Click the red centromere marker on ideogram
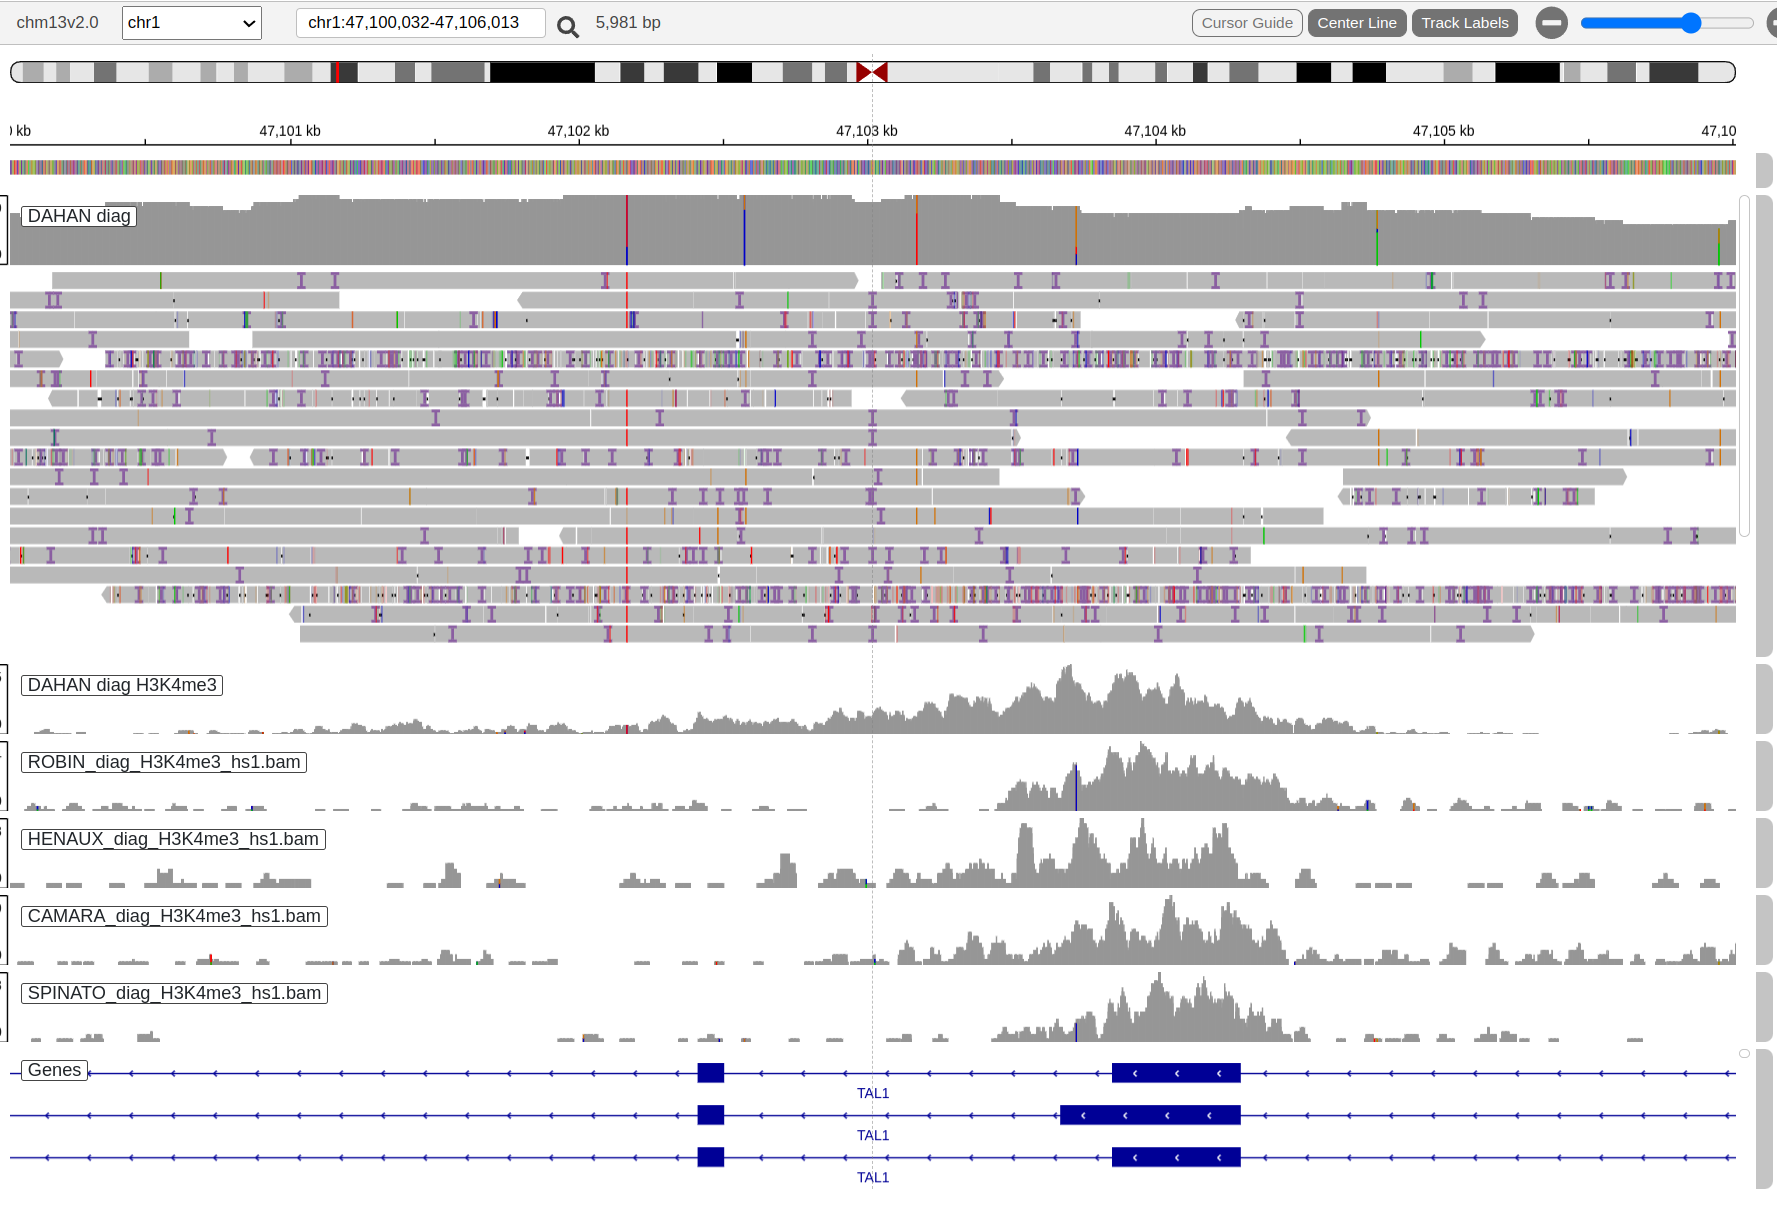The image size is (1777, 1207). coord(871,72)
